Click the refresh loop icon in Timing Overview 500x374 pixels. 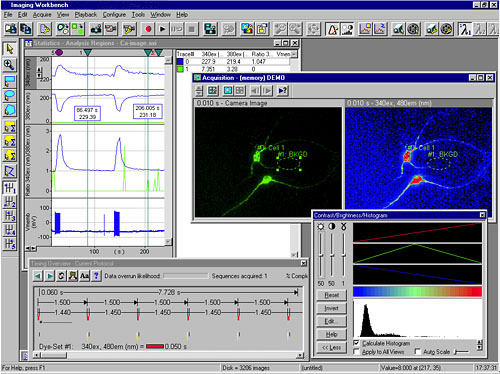coord(61,276)
